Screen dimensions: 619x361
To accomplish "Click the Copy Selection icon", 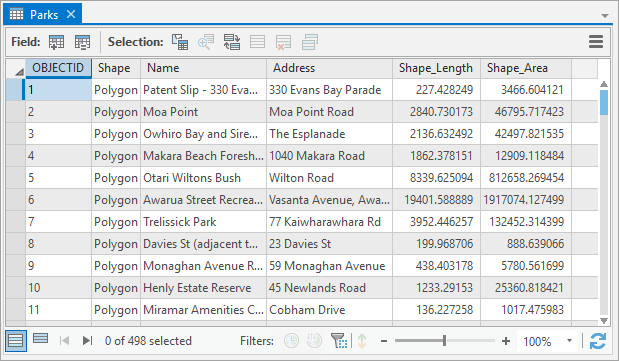I will point(310,41).
